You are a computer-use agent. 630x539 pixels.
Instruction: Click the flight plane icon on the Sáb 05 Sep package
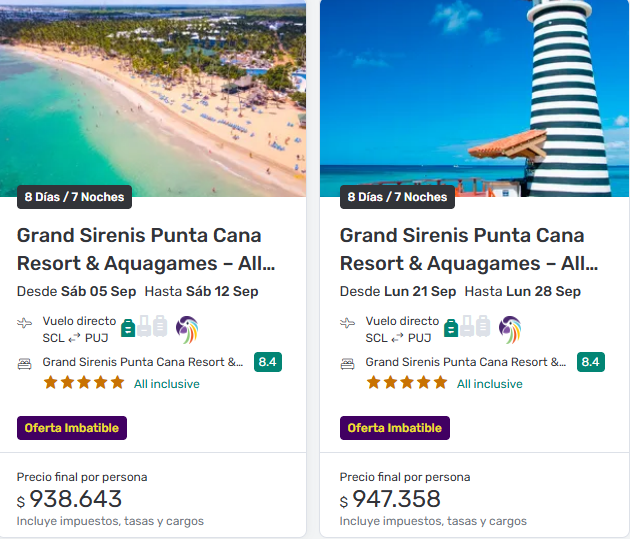click(x=25, y=323)
